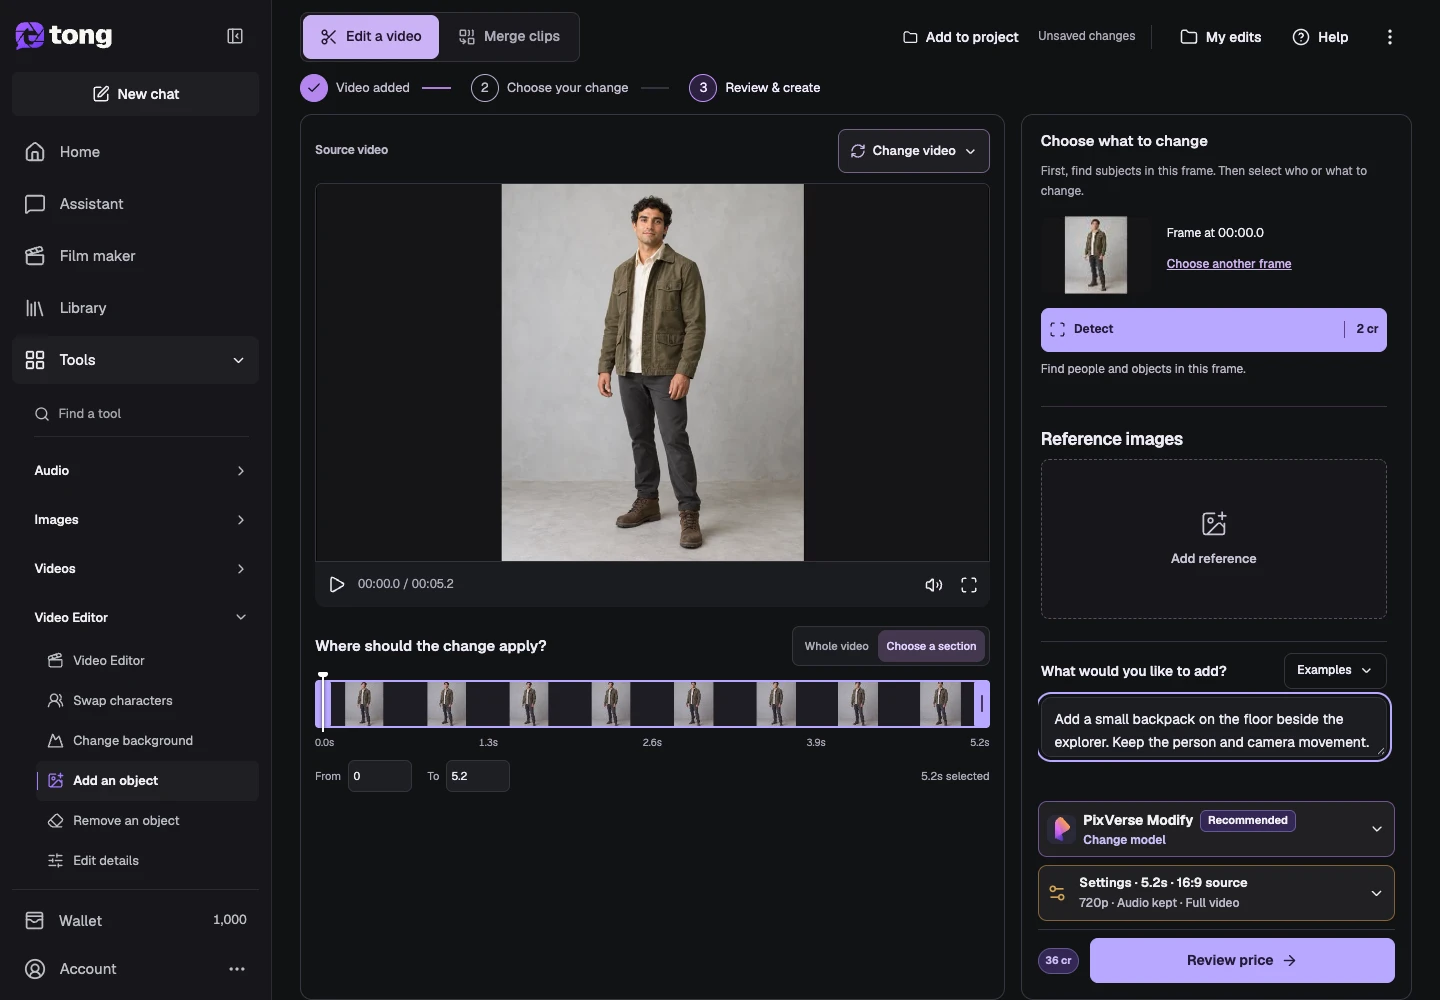
Task: Open the Examples dropdown
Action: coord(1334,670)
